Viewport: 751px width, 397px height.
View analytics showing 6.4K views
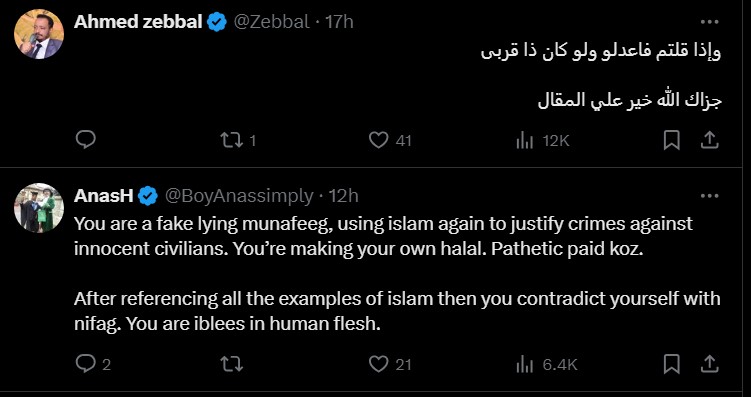coord(546,365)
